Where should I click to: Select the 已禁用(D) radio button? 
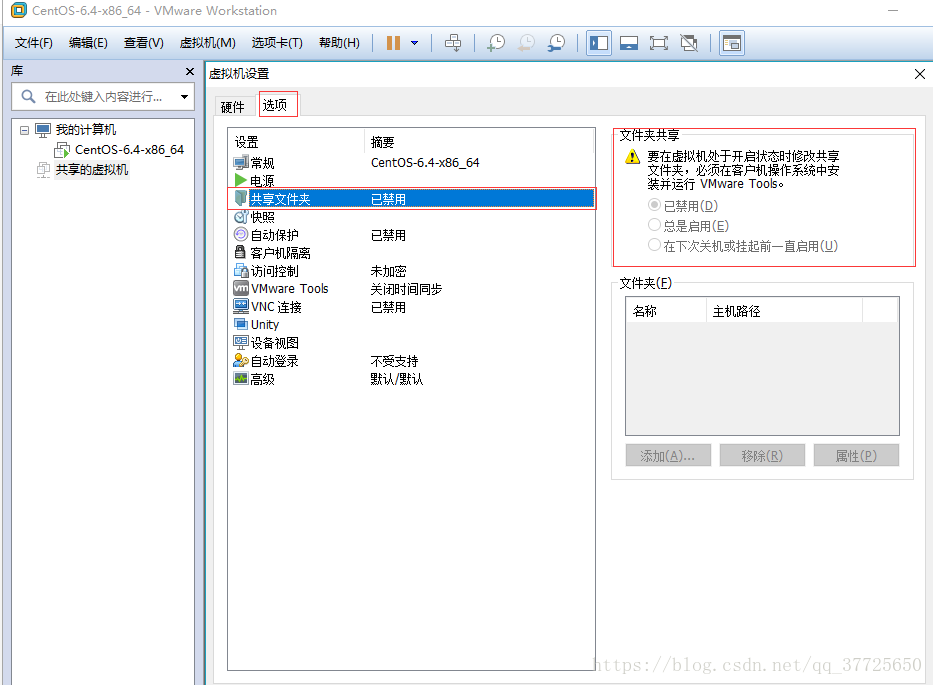click(x=655, y=205)
